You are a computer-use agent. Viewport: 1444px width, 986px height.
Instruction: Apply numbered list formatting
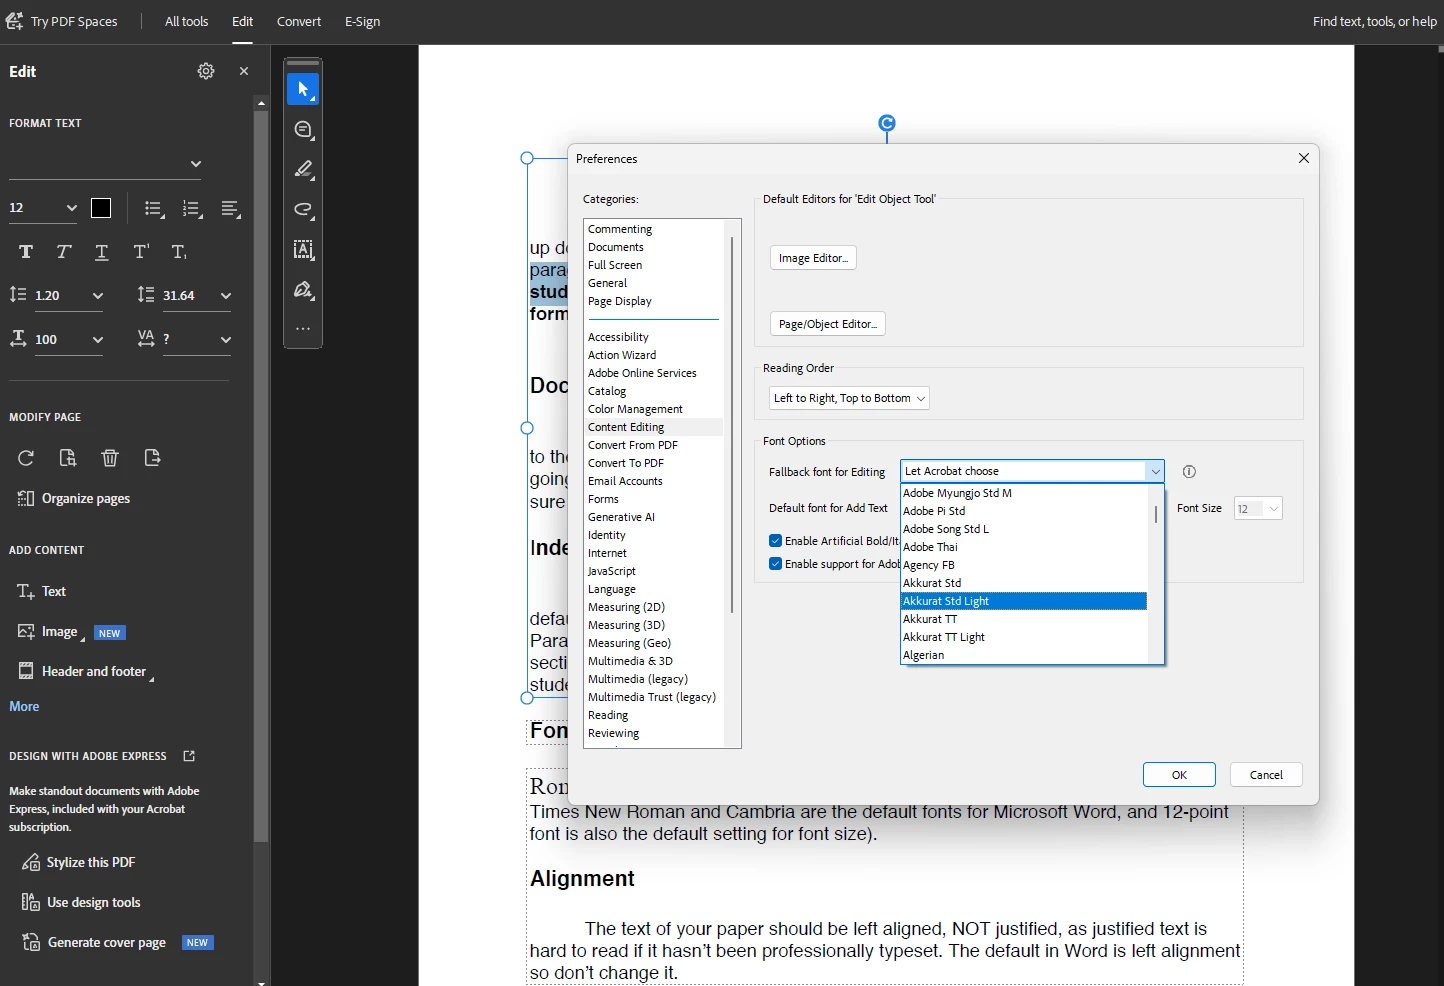click(192, 208)
